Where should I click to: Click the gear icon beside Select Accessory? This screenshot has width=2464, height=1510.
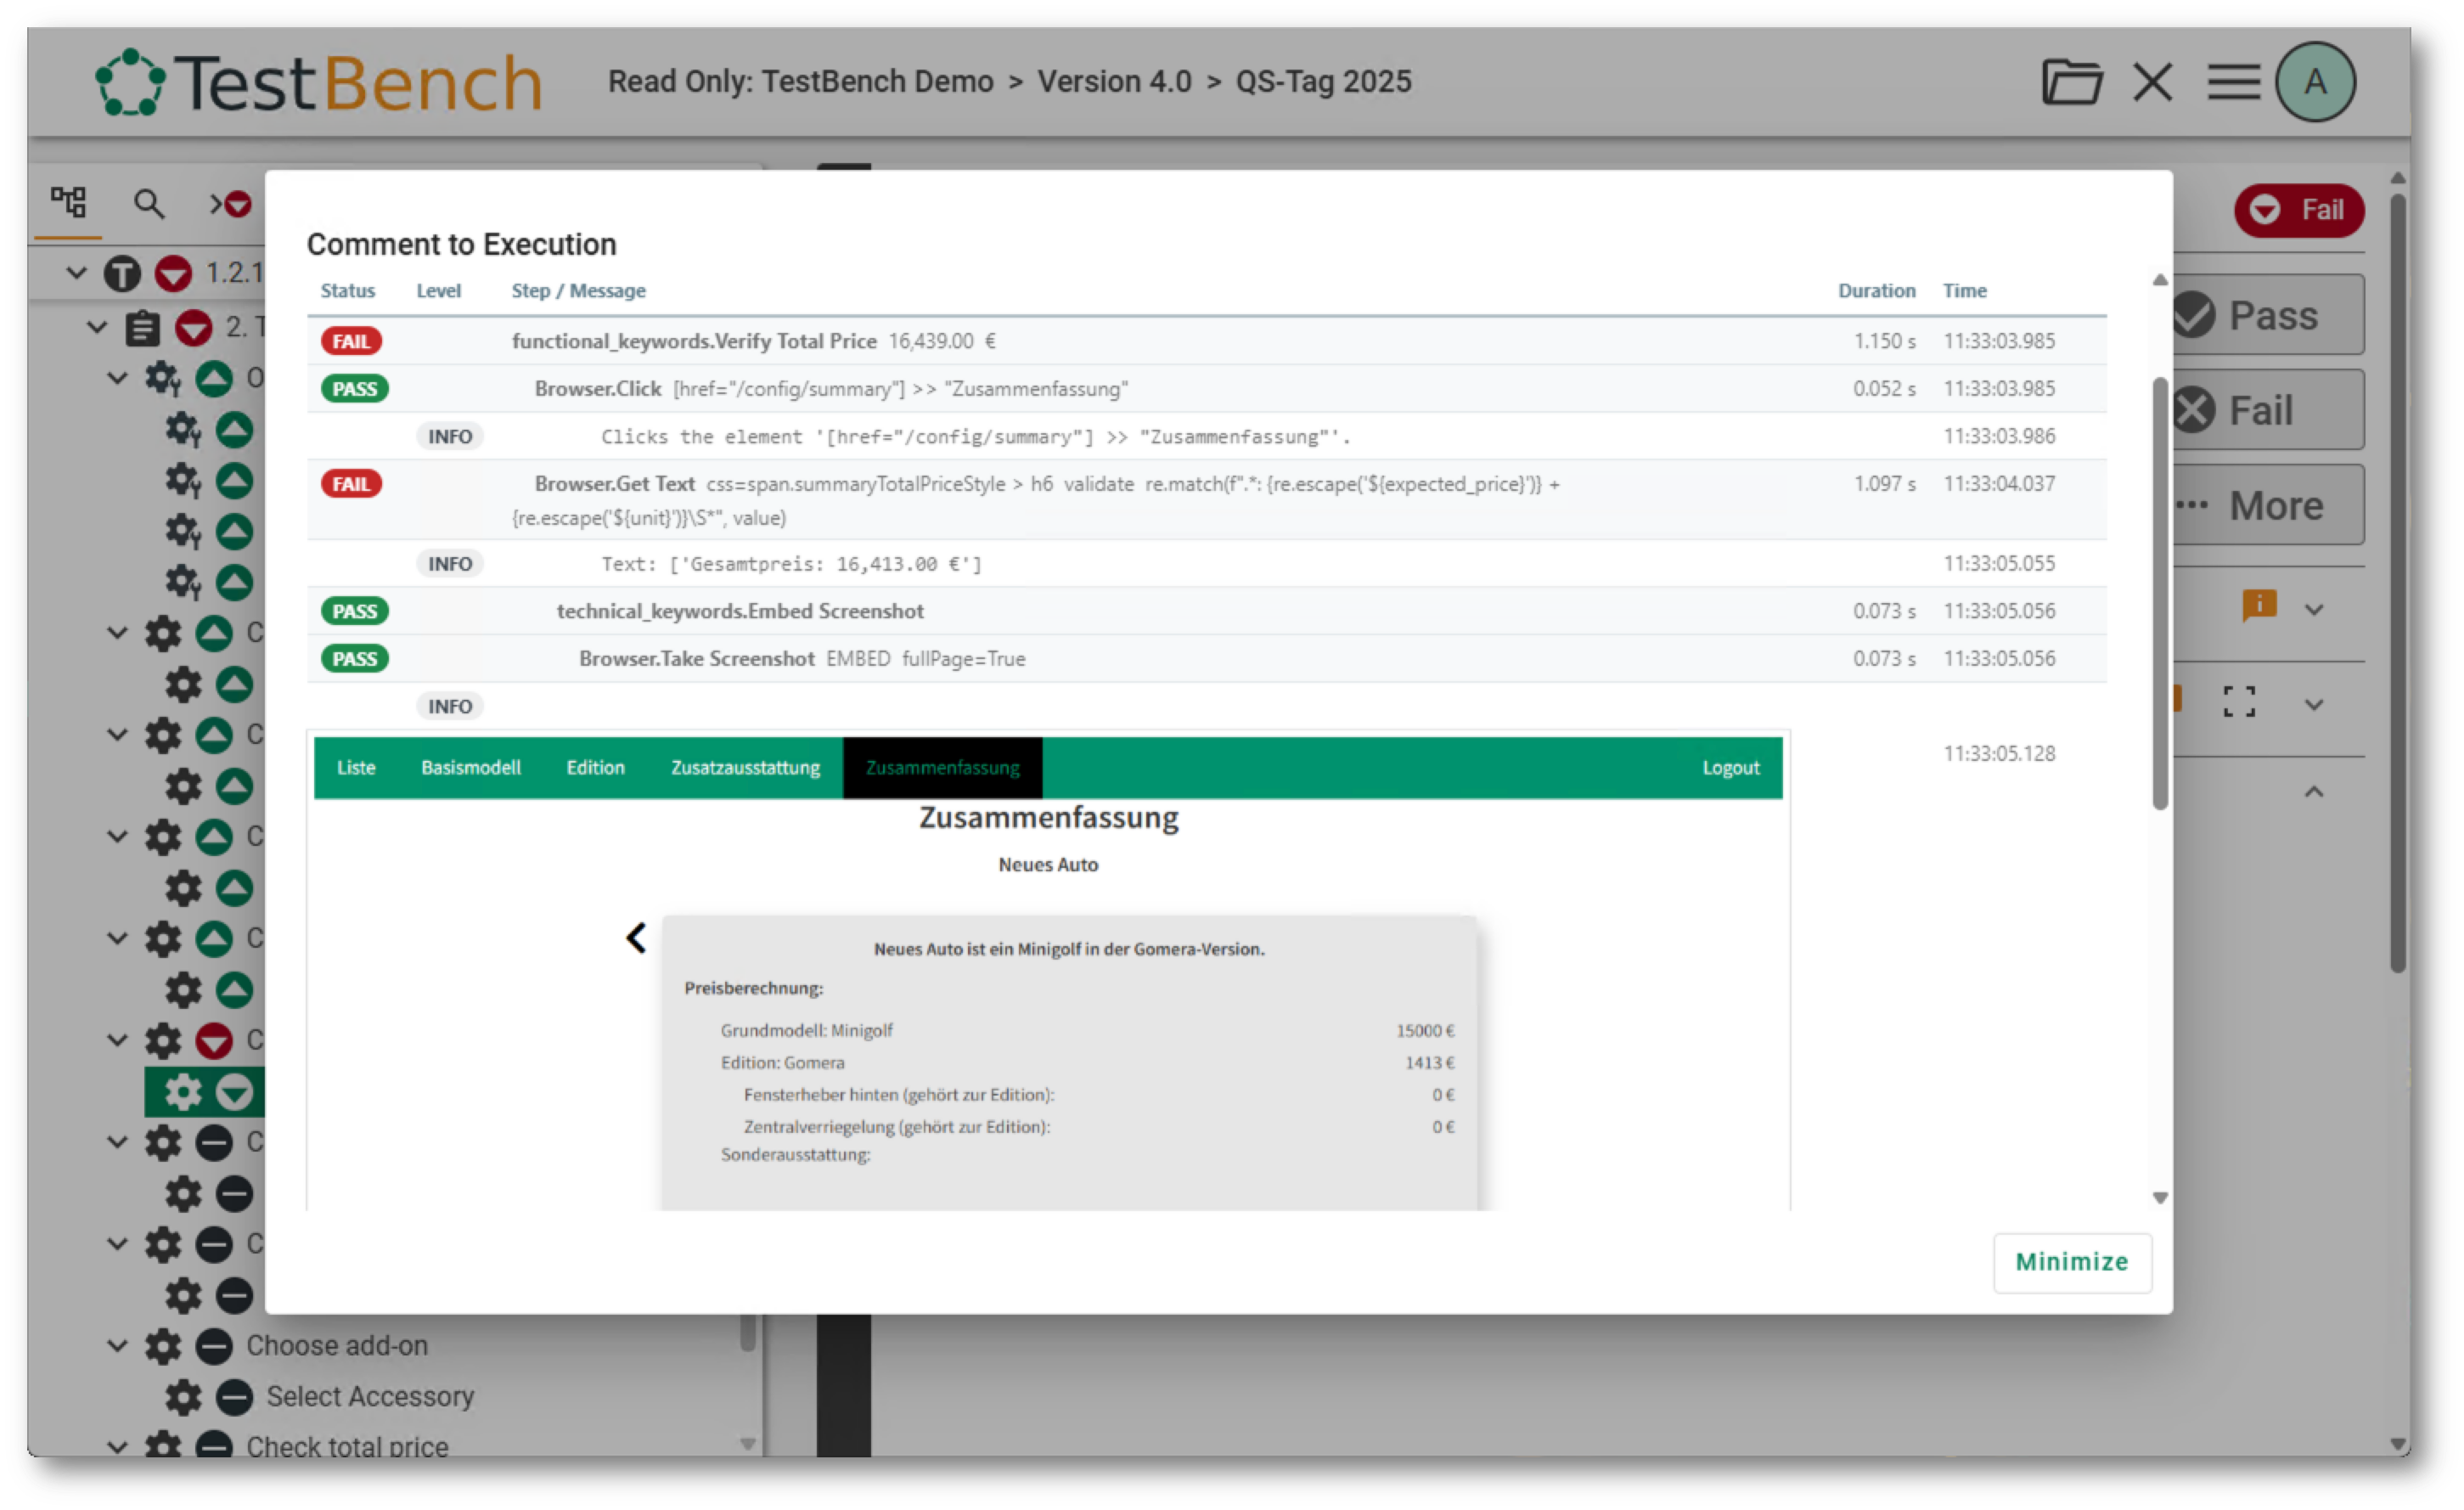click(183, 1397)
